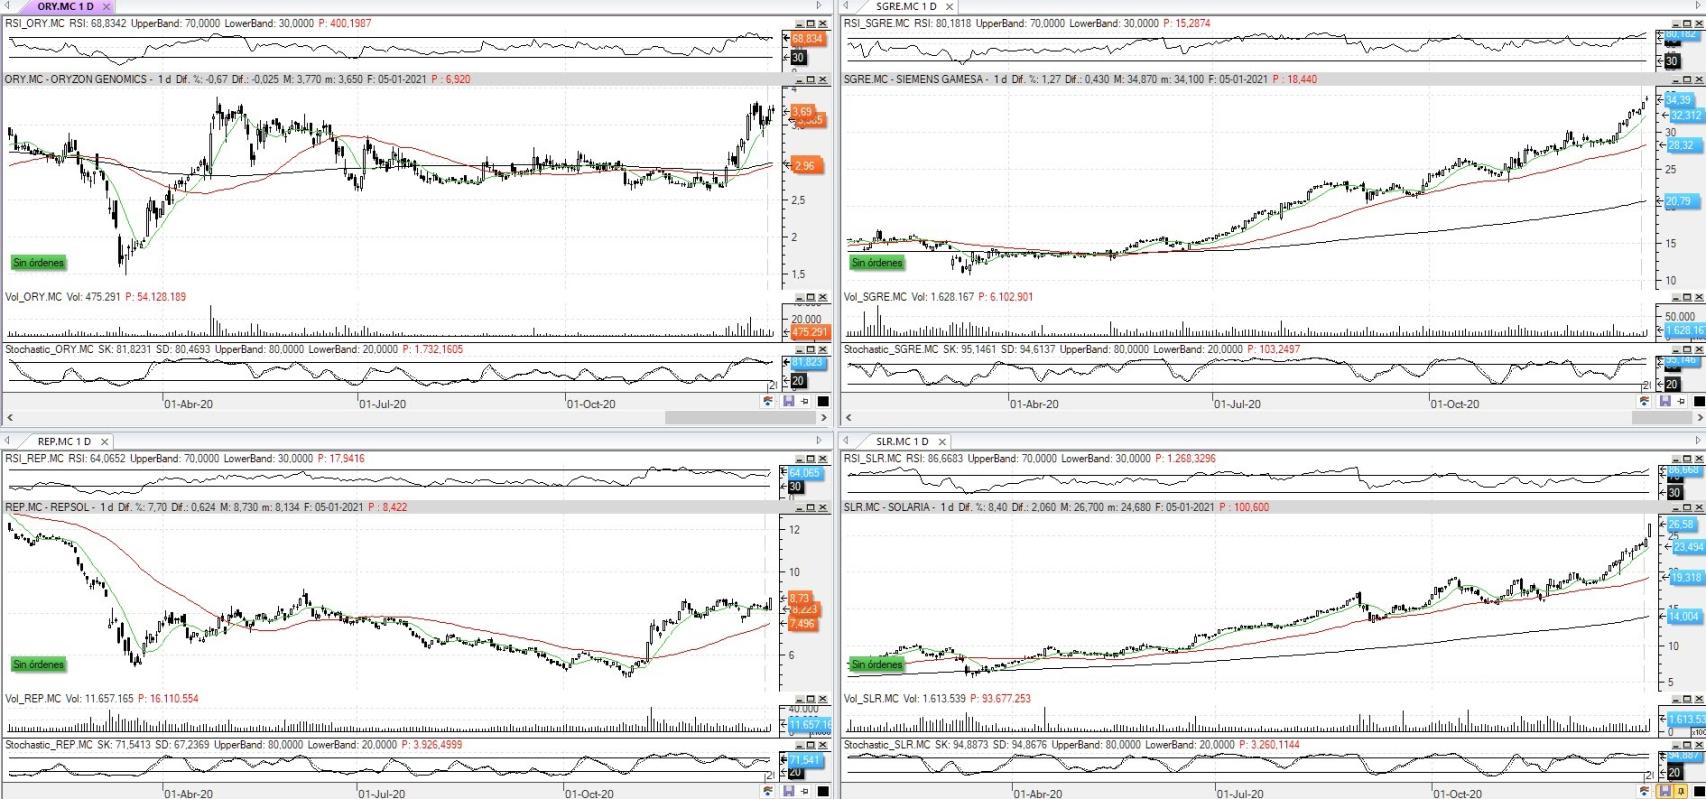The image size is (1706, 799).
Task: Switch to the ORY.MC 1 D tab
Action: (x=64, y=6)
